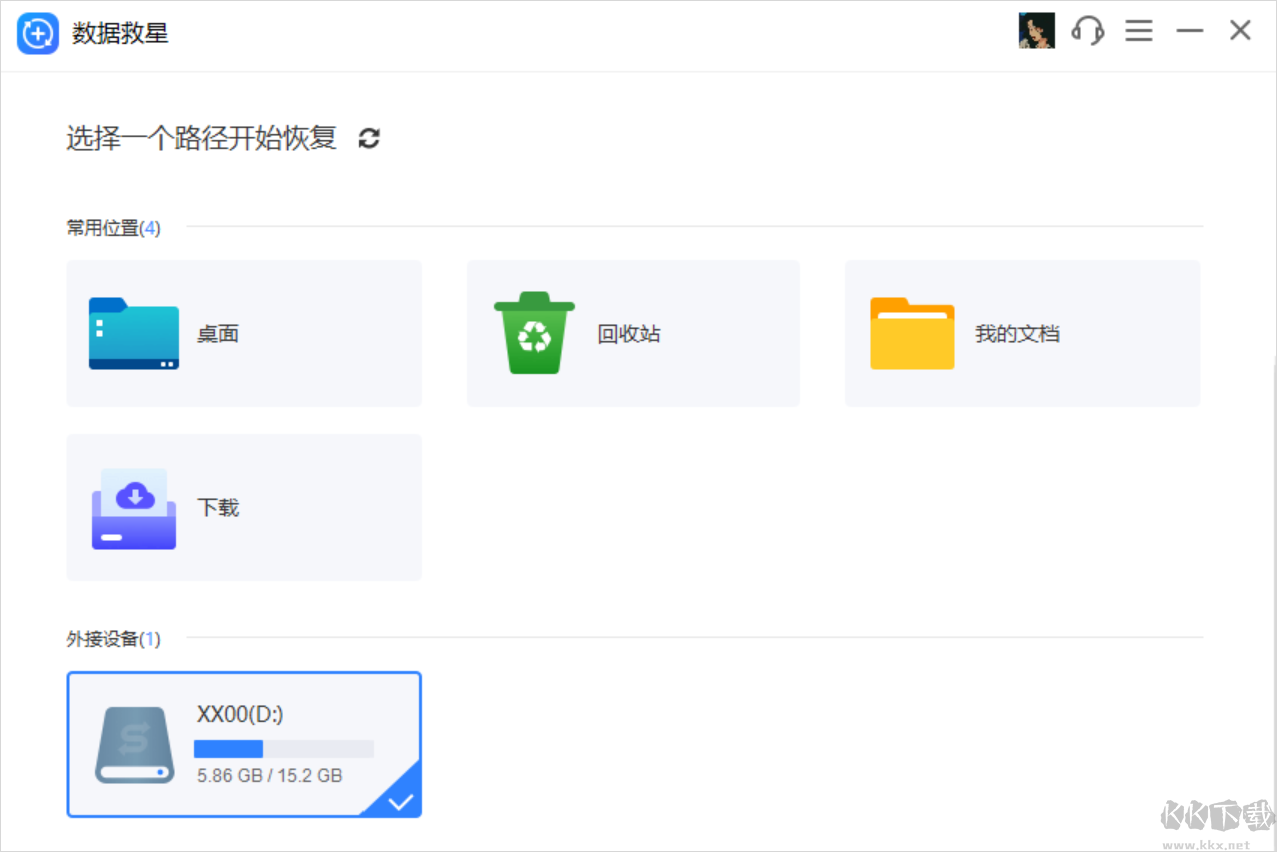Open the desktop recovery location via 桌面 folder icon
This screenshot has width=1277, height=852.
tap(133, 333)
